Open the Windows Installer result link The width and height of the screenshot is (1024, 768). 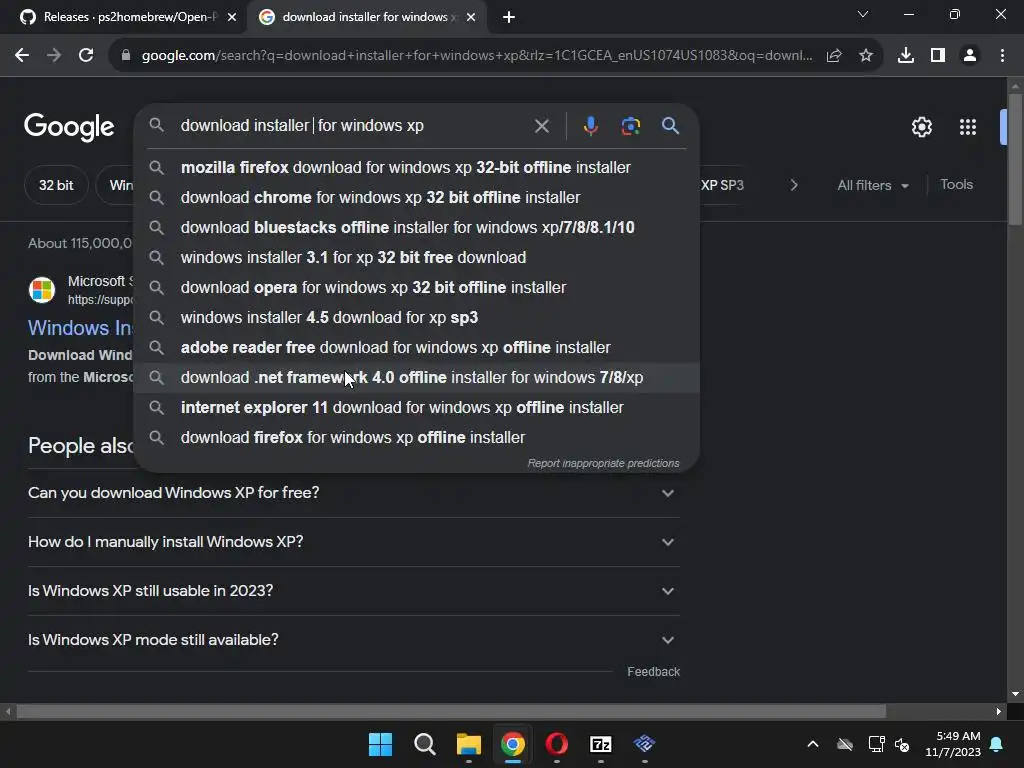(x=80, y=328)
